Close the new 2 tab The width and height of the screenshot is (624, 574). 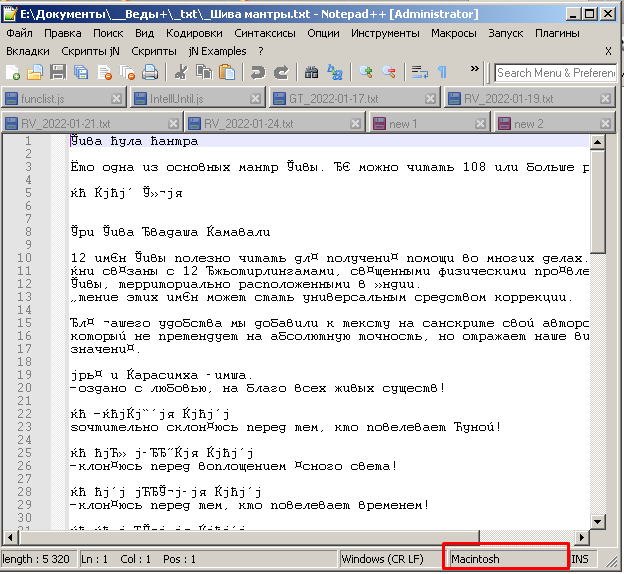(605, 124)
